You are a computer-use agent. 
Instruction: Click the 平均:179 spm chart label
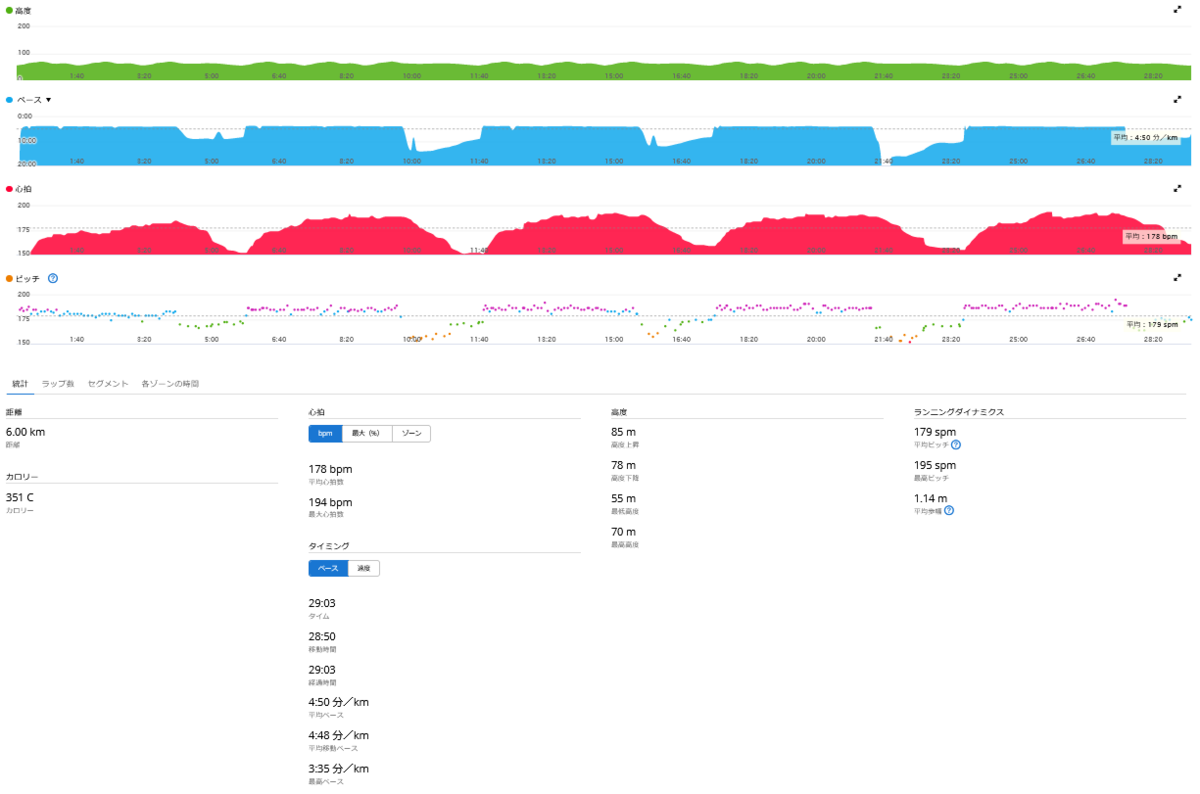(x=1151, y=324)
